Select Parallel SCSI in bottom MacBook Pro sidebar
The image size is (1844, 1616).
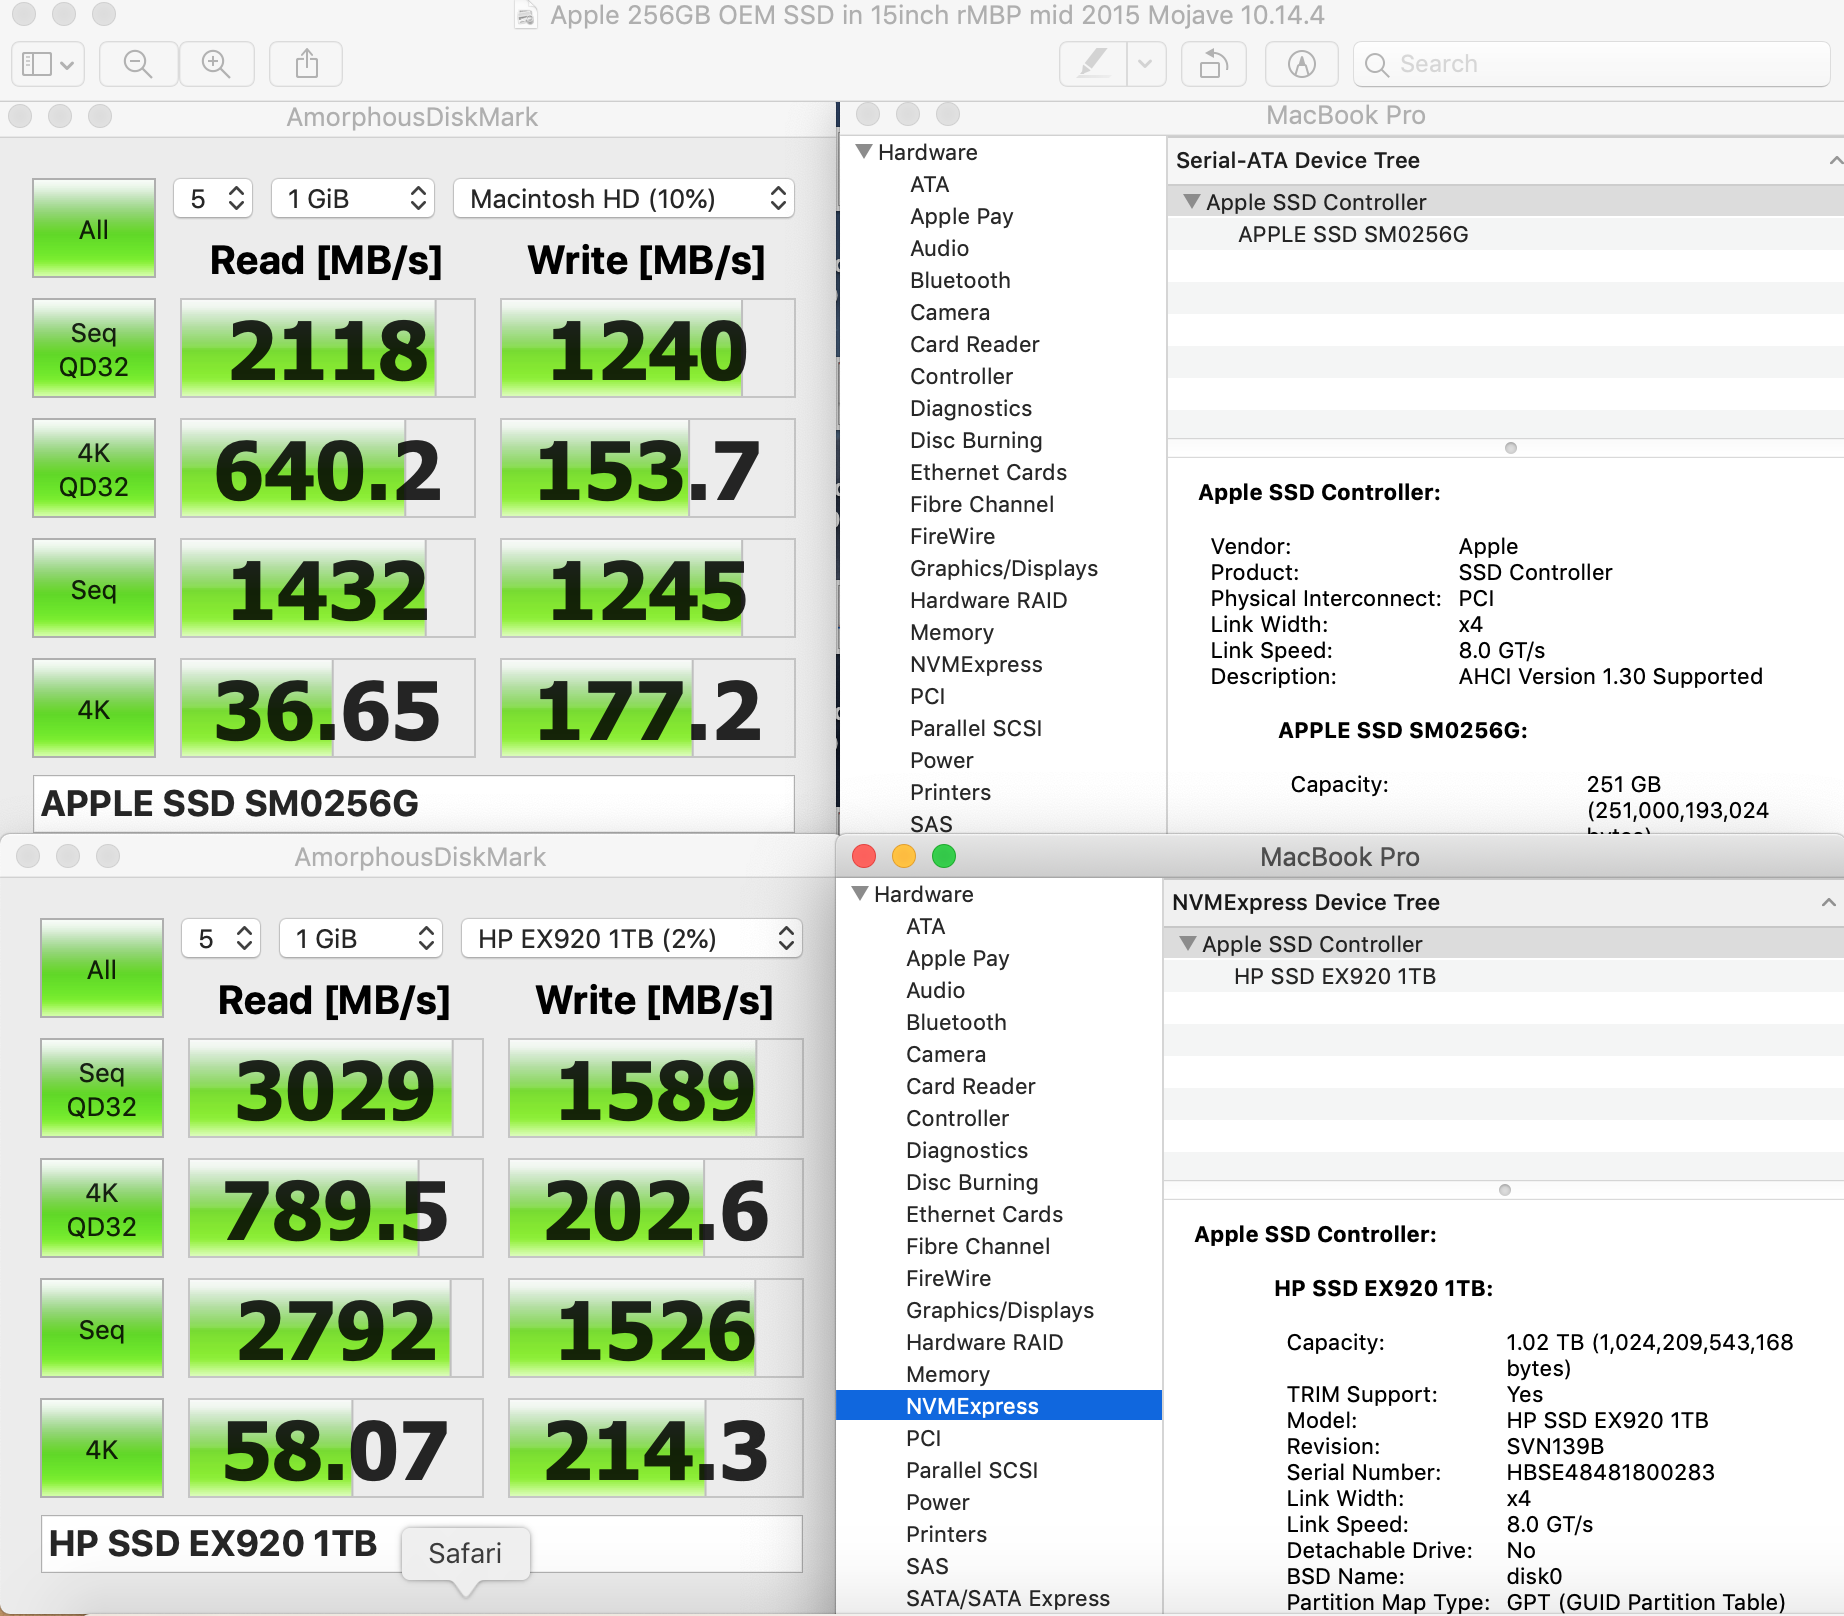pyautogui.click(x=971, y=1470)
